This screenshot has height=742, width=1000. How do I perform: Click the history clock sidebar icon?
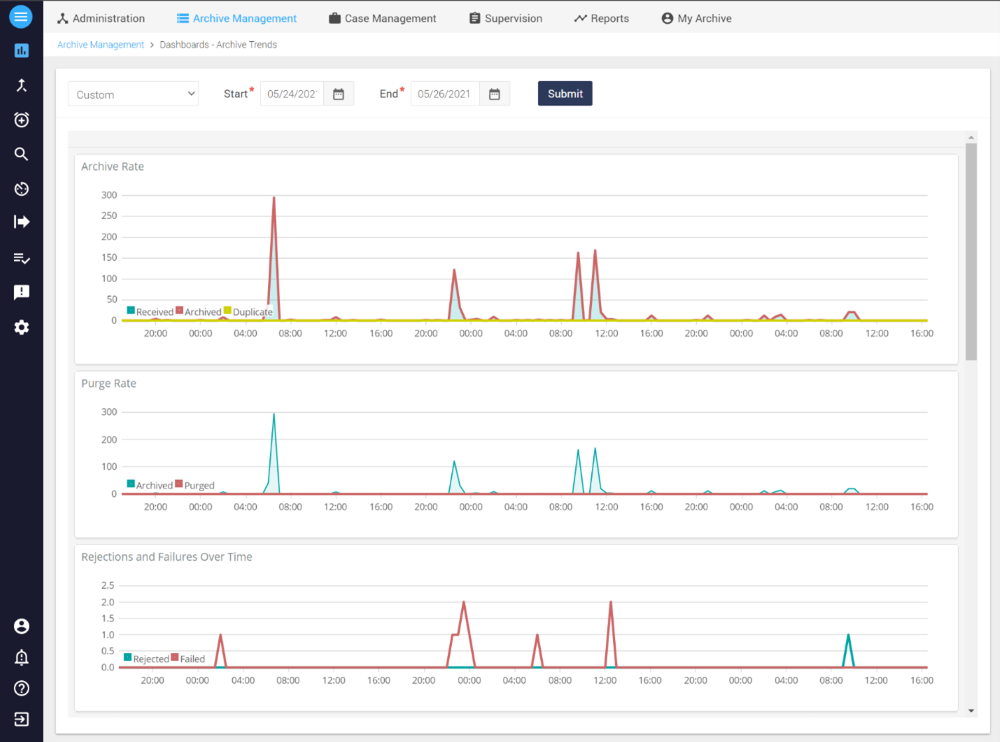21,188
